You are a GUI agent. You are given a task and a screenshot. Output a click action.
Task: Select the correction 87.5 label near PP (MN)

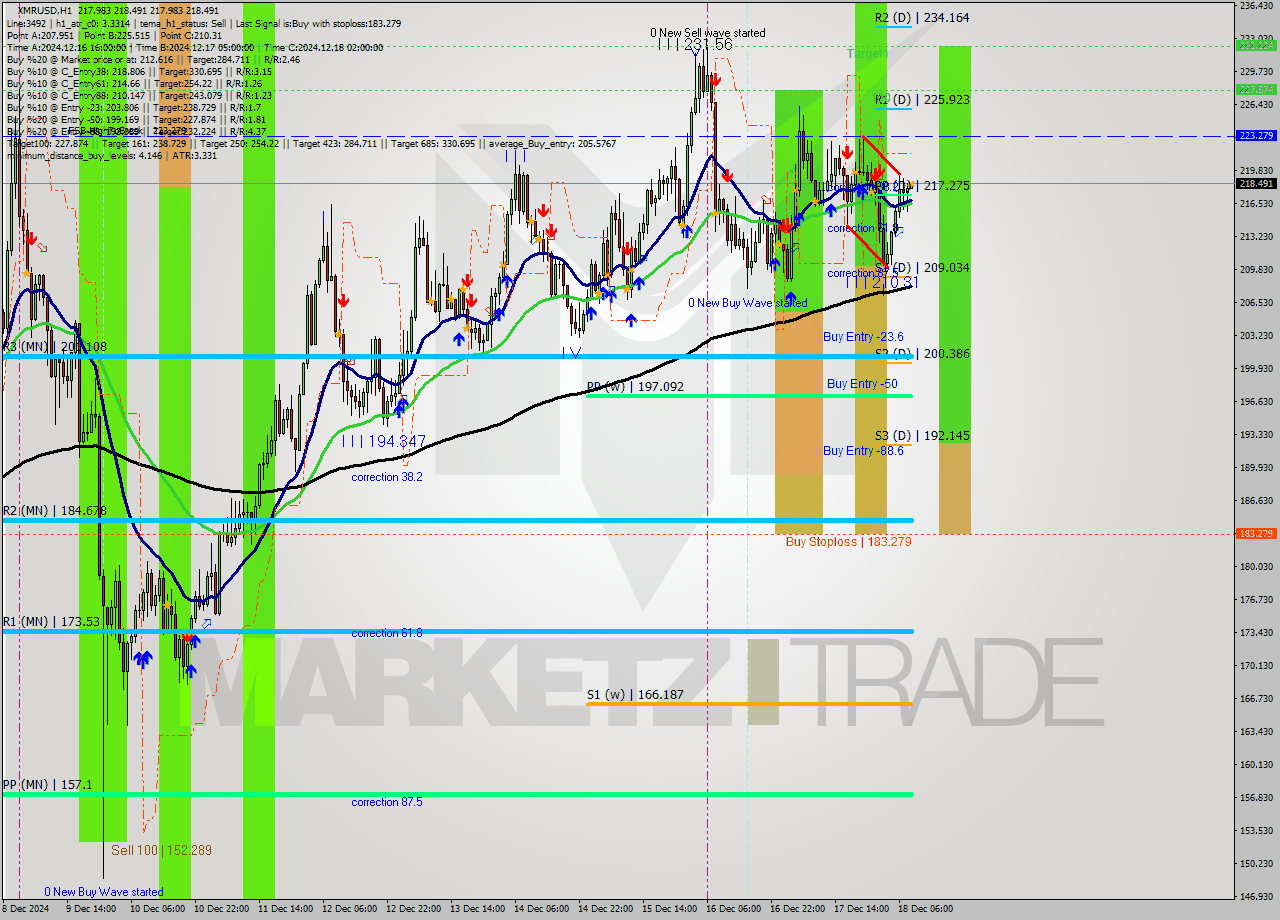[x=386, y=802]
